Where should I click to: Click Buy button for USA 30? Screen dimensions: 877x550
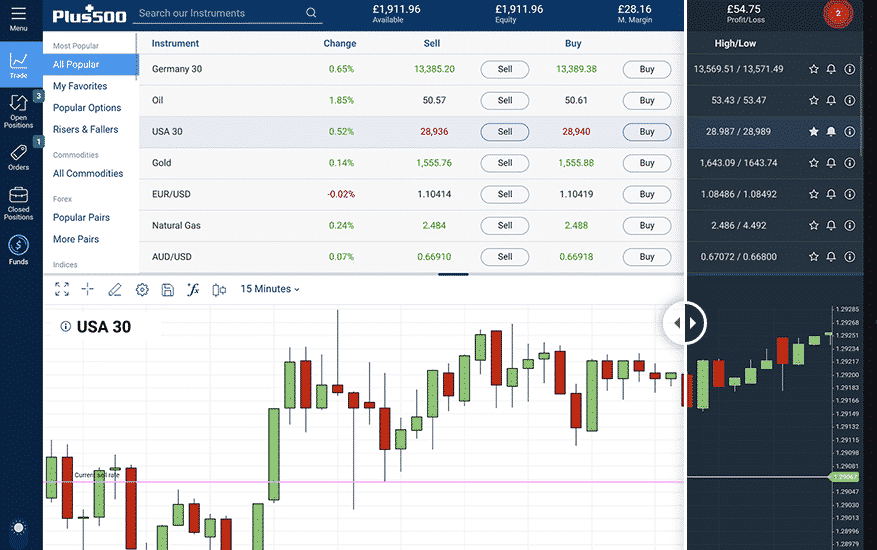[x=647, y=131]
